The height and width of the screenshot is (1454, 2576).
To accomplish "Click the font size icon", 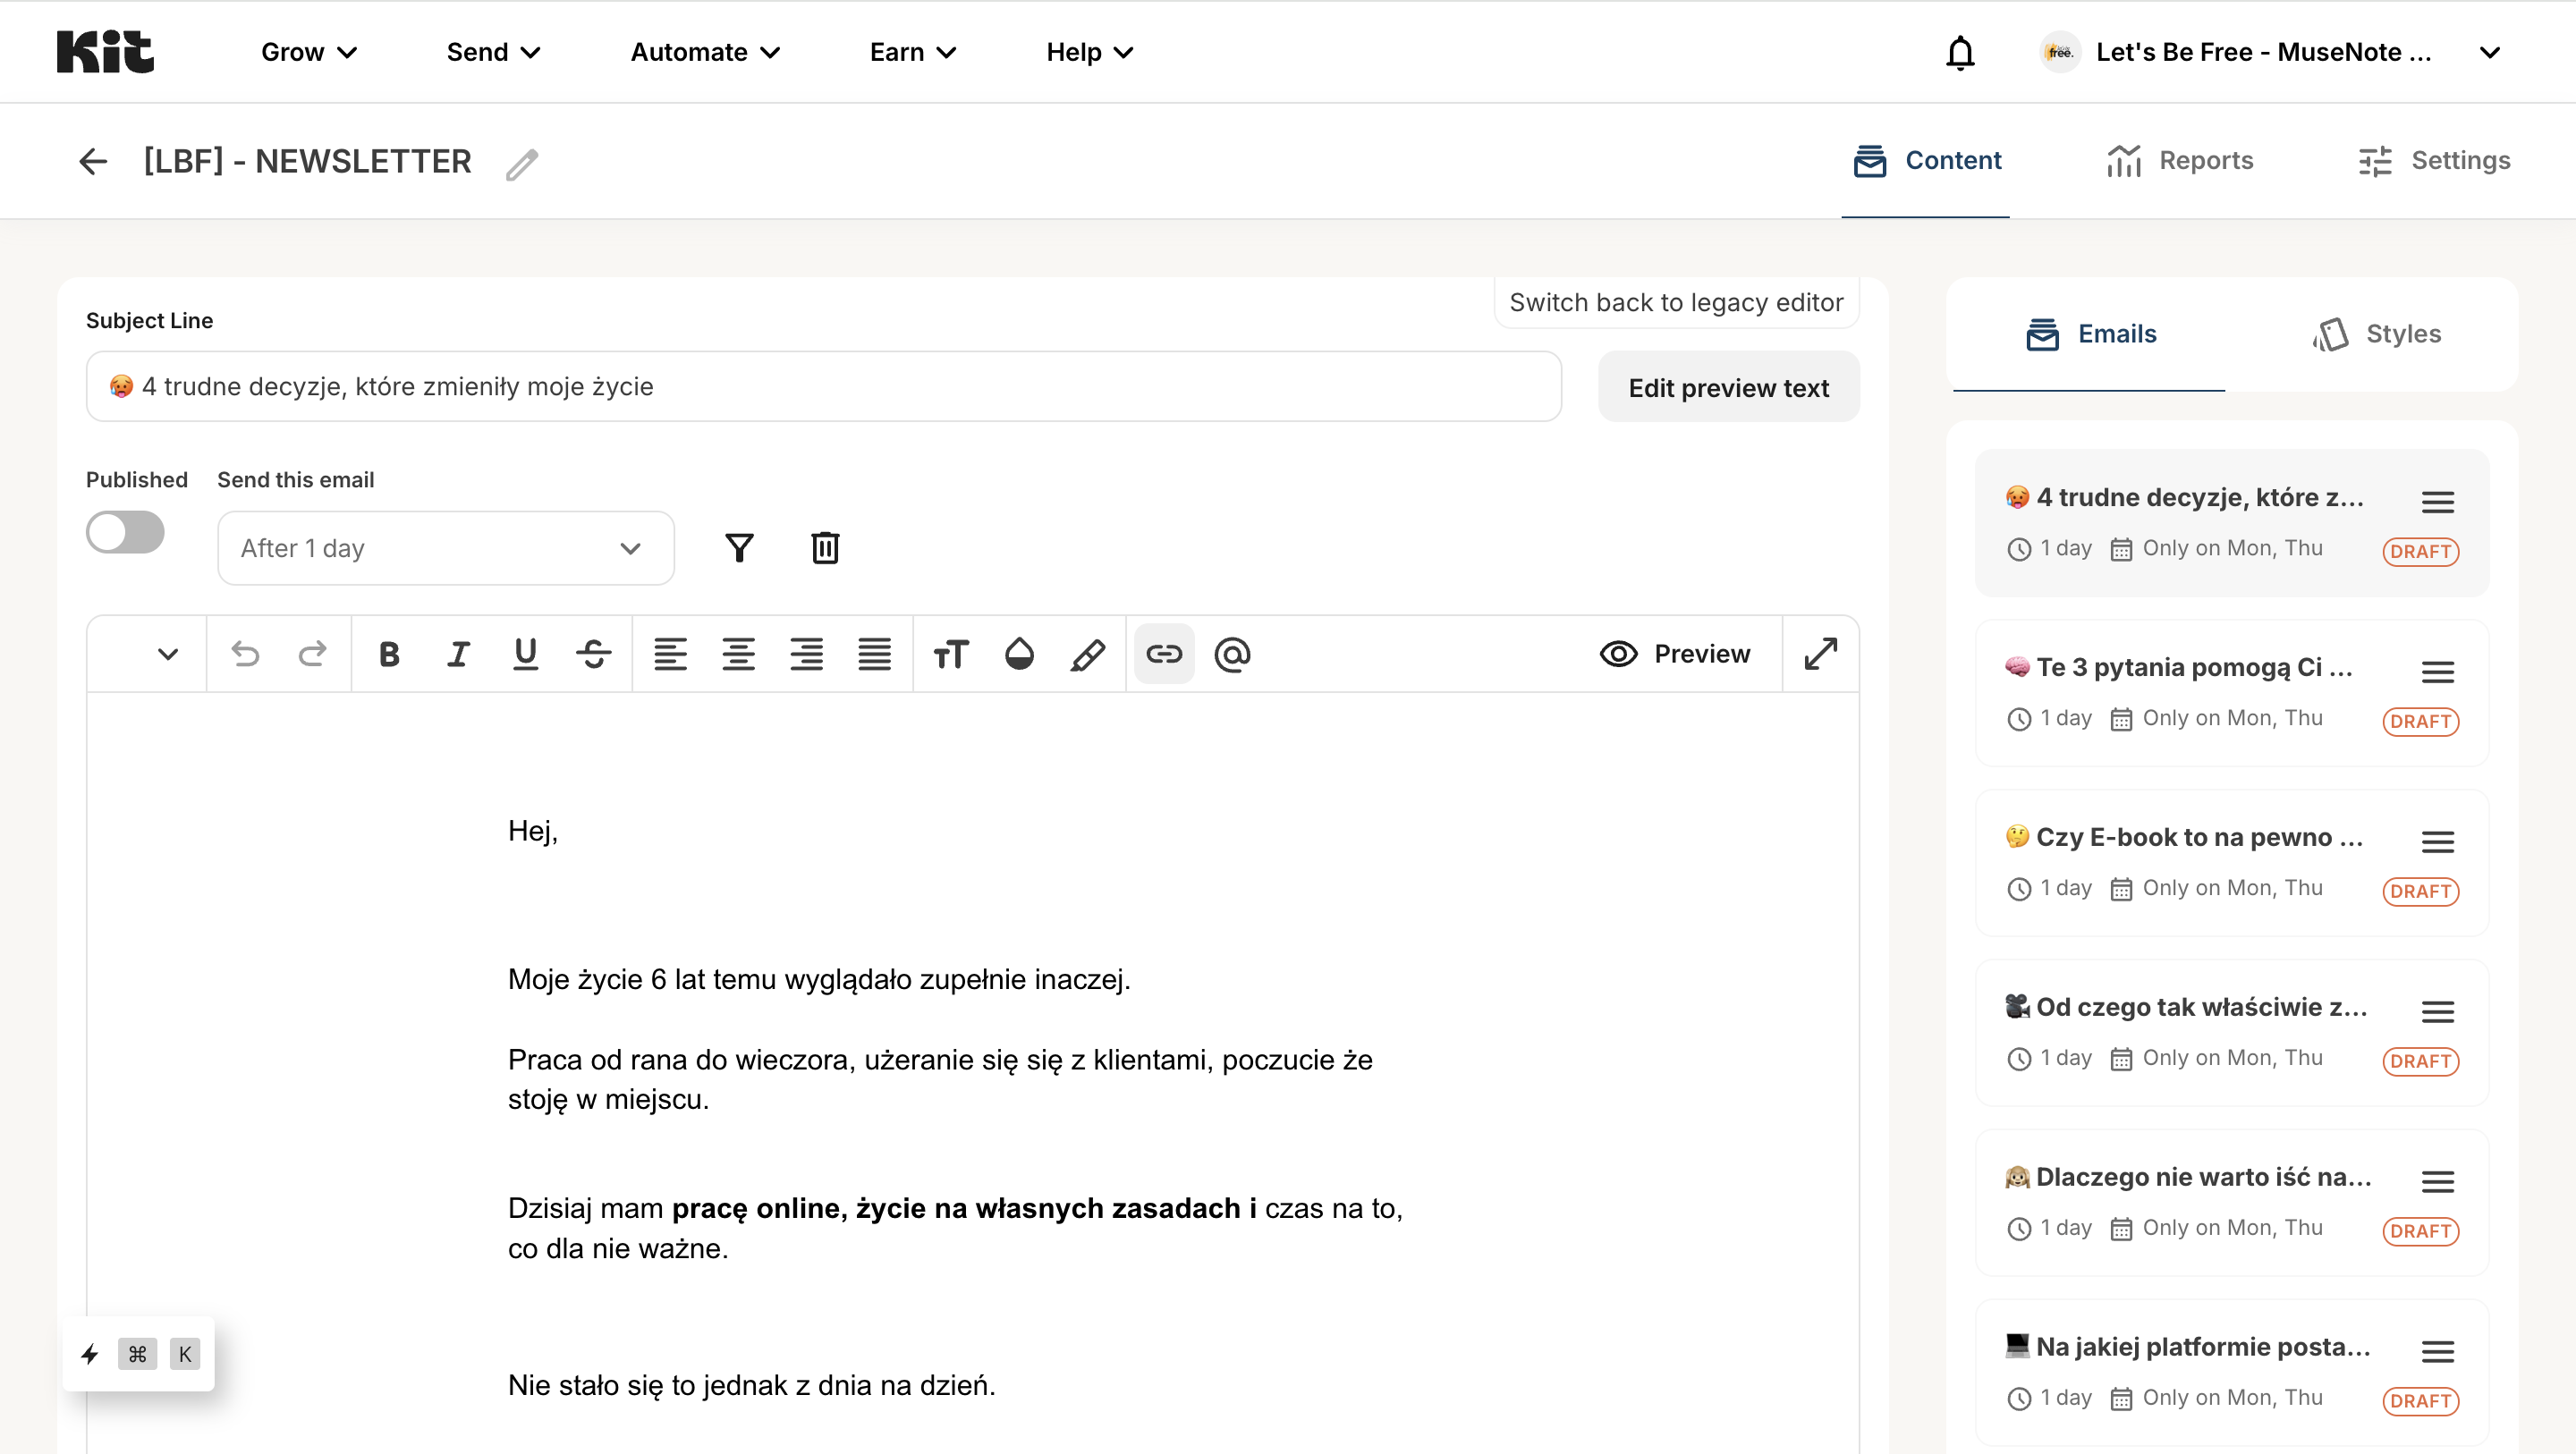I will click(950, 654).
